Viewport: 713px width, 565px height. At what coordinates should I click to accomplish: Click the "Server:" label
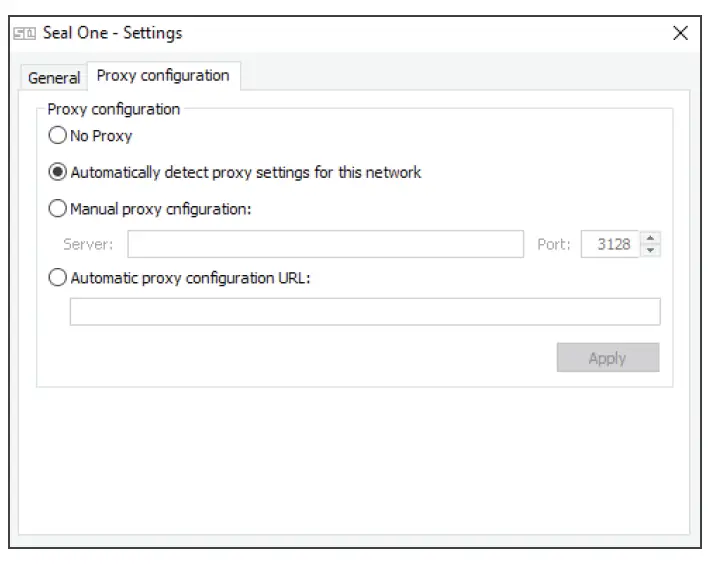coord(88,244)
